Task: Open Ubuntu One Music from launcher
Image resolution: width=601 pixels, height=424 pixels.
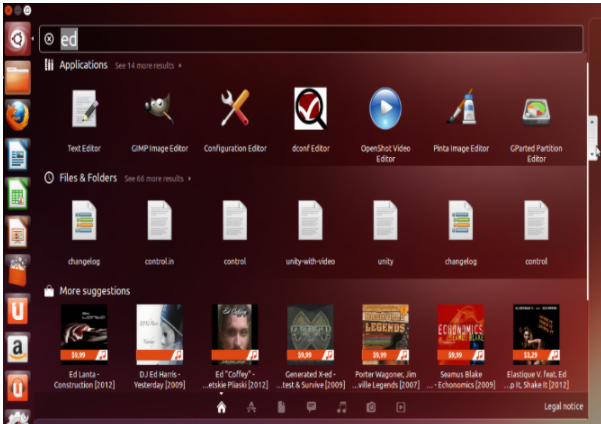Action: [18, 387]
